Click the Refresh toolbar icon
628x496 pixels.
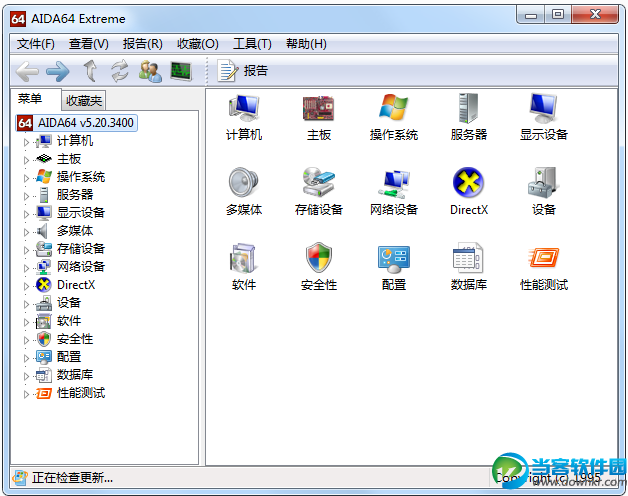120,71
